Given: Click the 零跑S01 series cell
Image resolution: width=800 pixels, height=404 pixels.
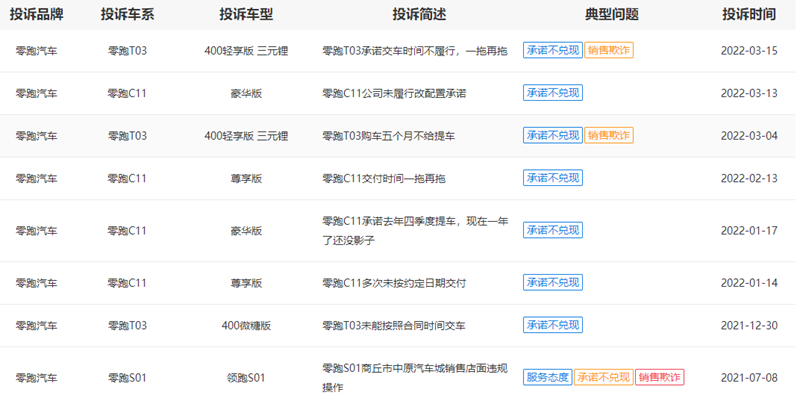Looking at the screenshot, I should pos(127,378).
